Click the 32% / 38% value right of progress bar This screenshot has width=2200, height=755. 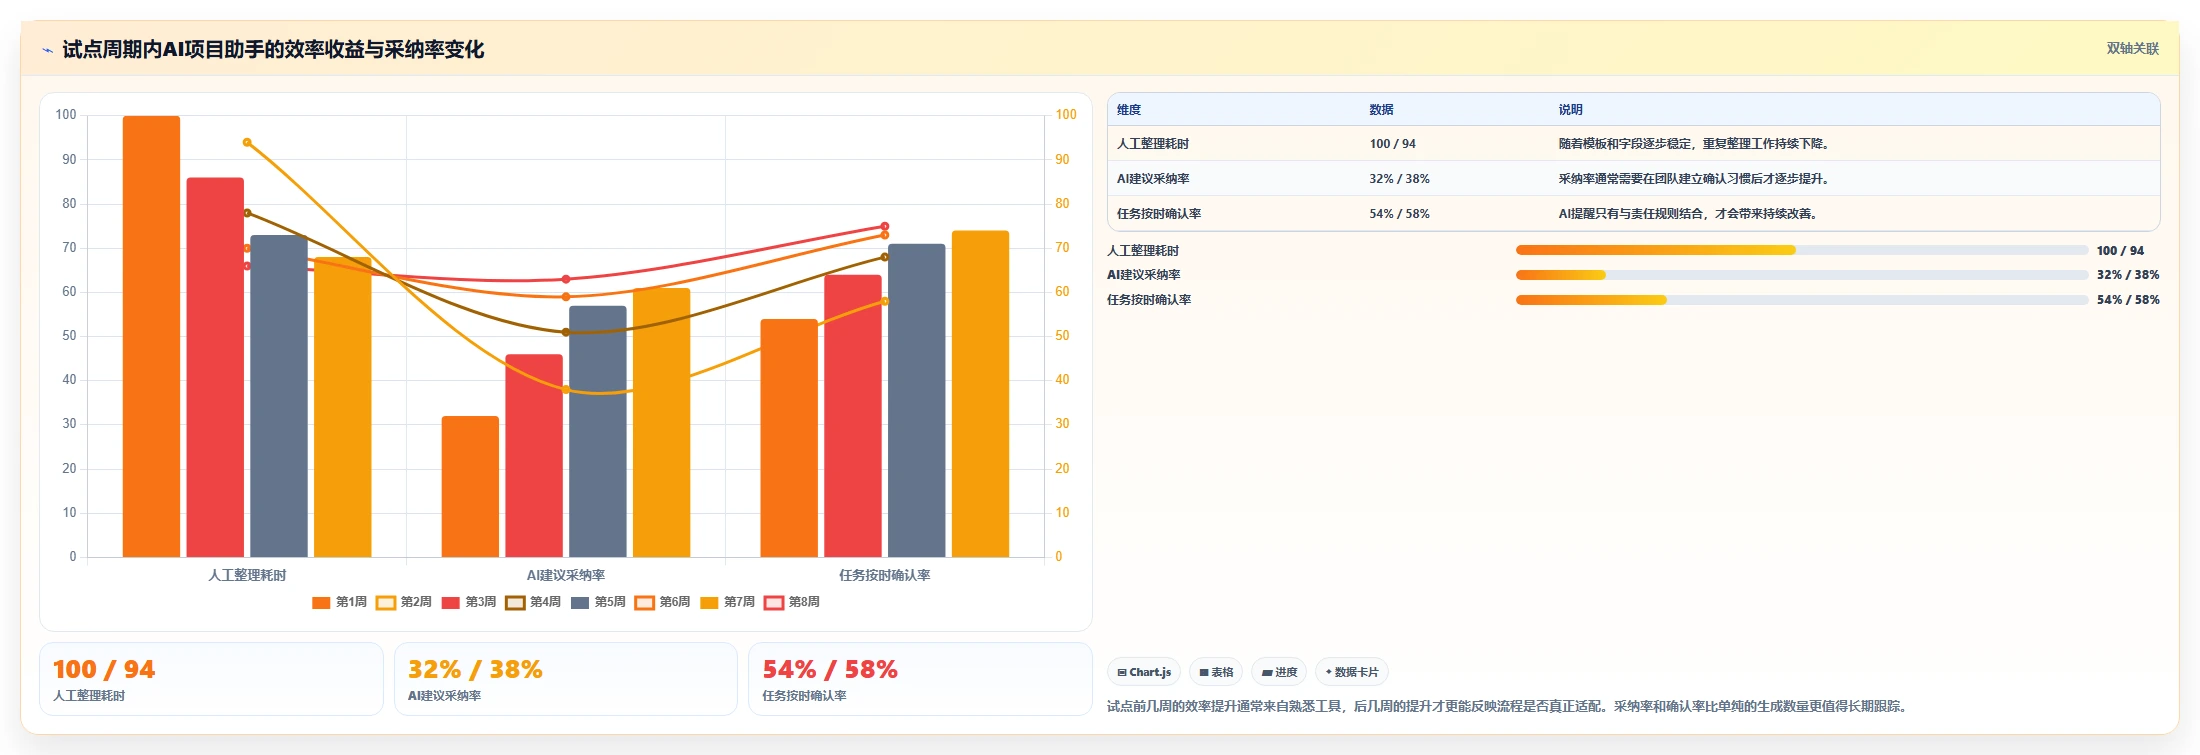pyautogui.click(x=2128, y=275)
